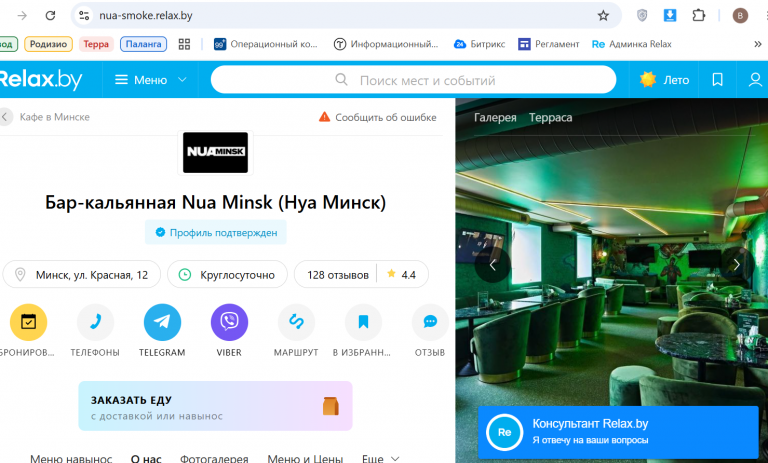Open address Минск, ул. Красная, 12
This screenshot has height=463, width=768.
82,274
